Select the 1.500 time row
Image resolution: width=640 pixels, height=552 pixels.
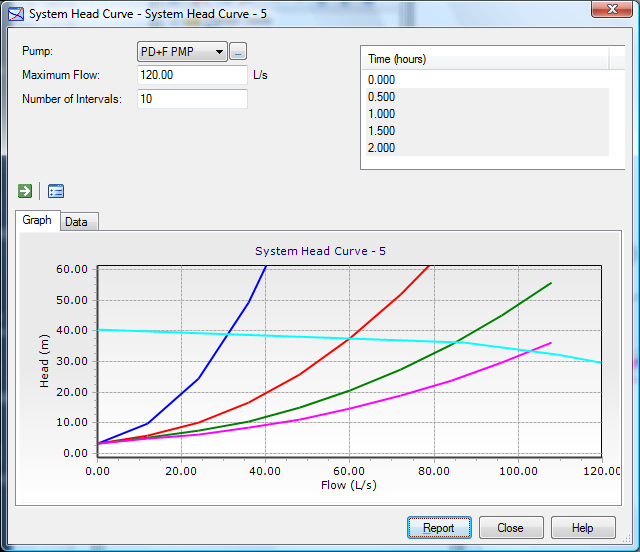tap(487, 131)
